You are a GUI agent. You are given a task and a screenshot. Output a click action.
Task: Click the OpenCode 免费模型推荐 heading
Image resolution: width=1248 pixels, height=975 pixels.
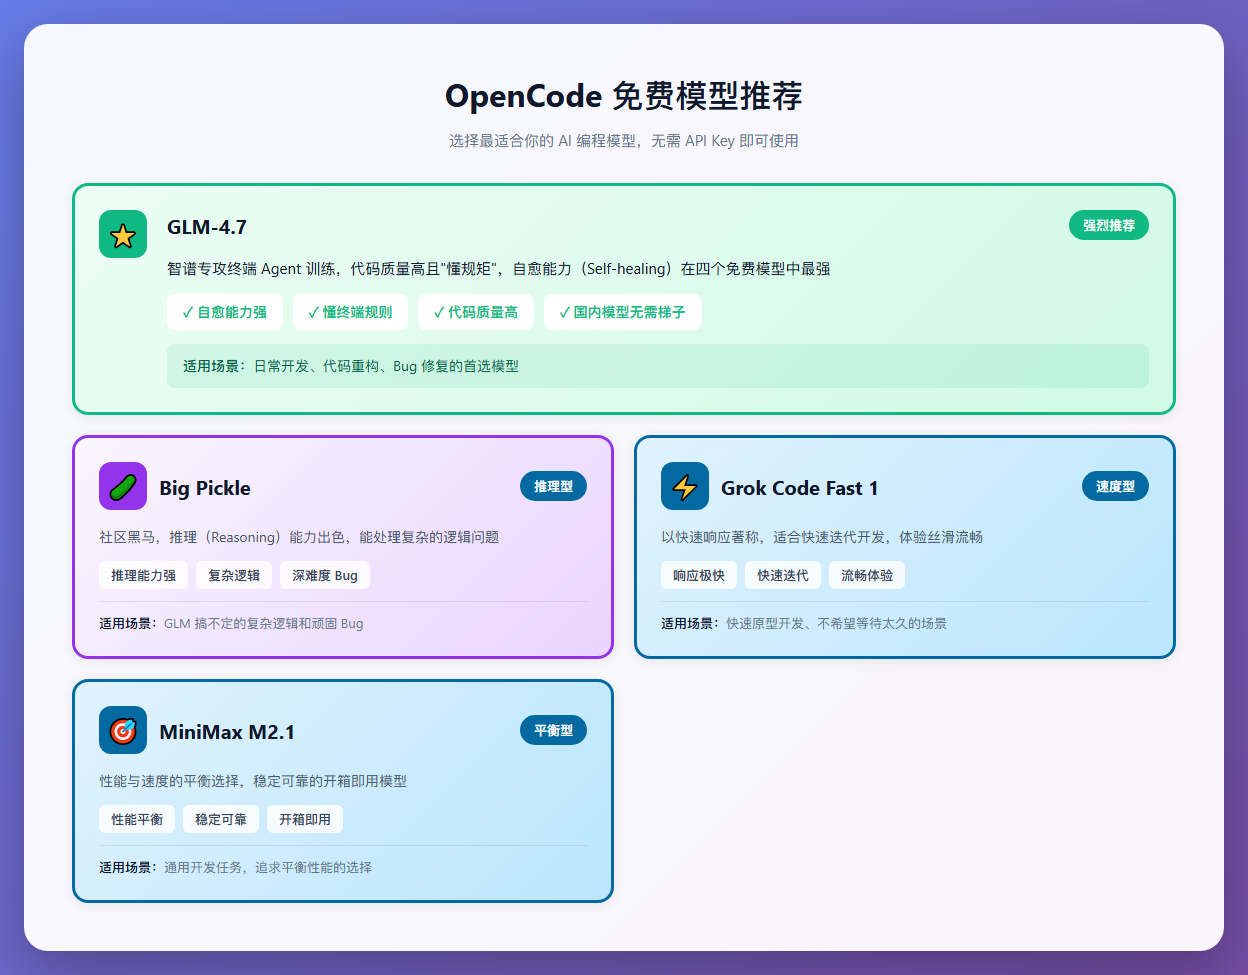(x=624, y=96)
